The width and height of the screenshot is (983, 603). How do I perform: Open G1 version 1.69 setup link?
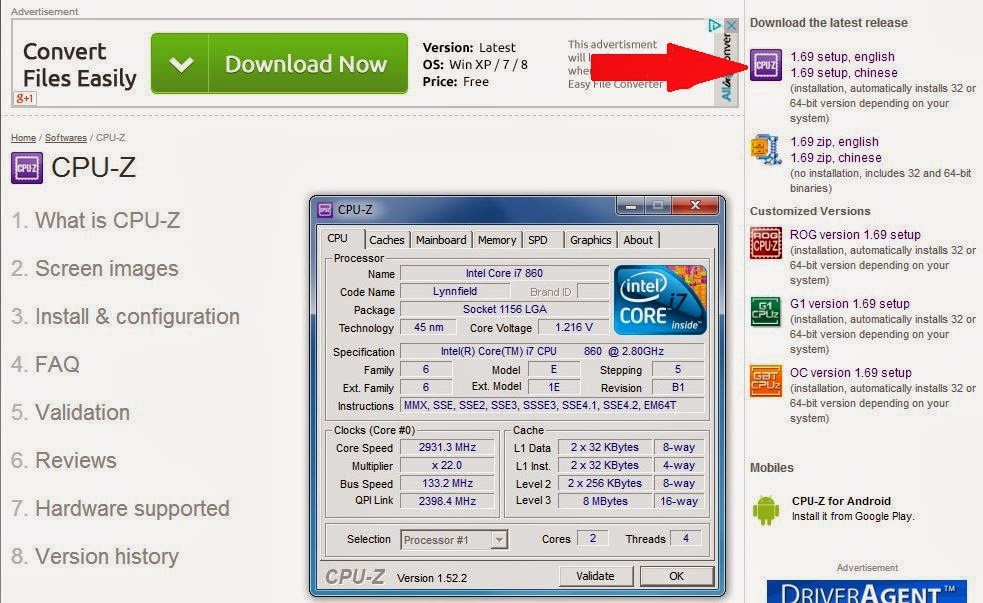(x=849, y=303)
